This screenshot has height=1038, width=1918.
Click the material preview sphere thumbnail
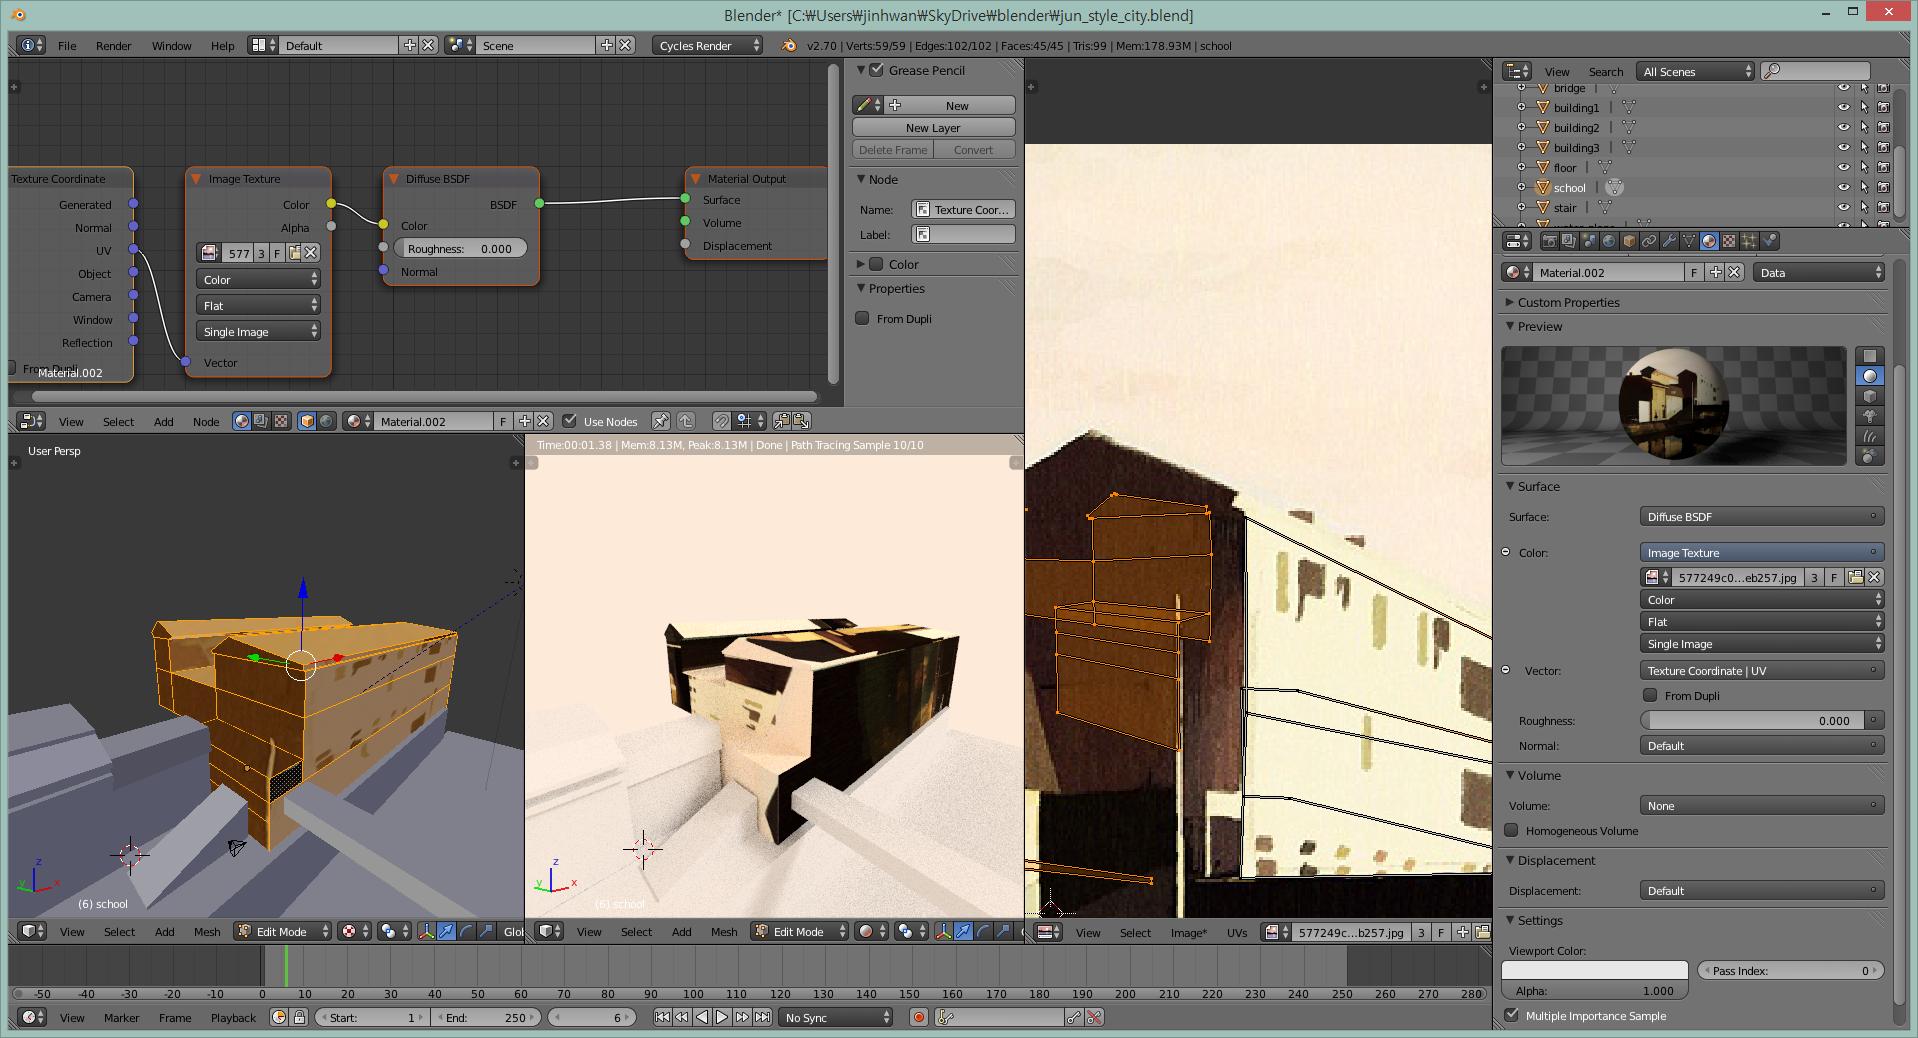pos(1673,405)
